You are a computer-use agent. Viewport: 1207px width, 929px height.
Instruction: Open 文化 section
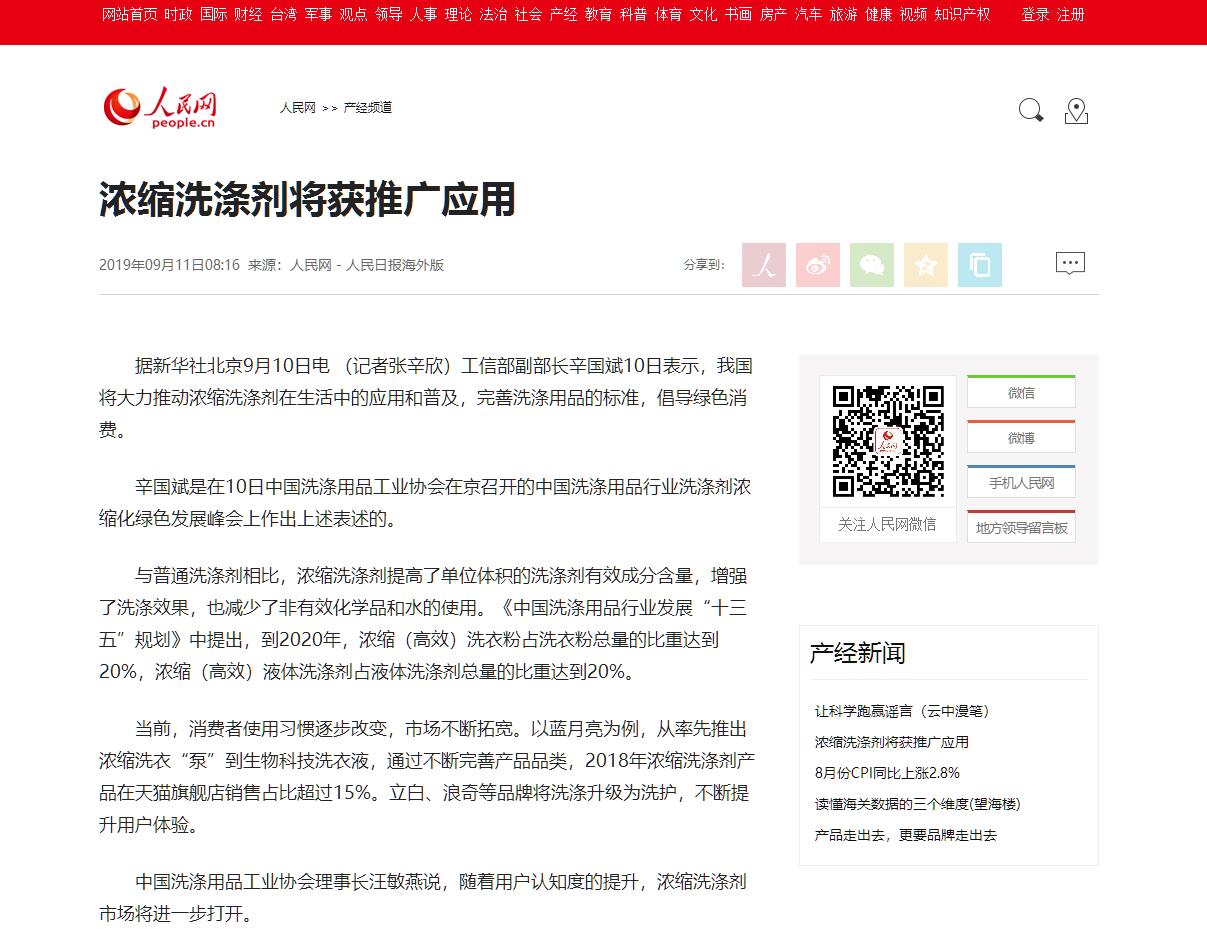pyautogui.click(x=704, y=15)
